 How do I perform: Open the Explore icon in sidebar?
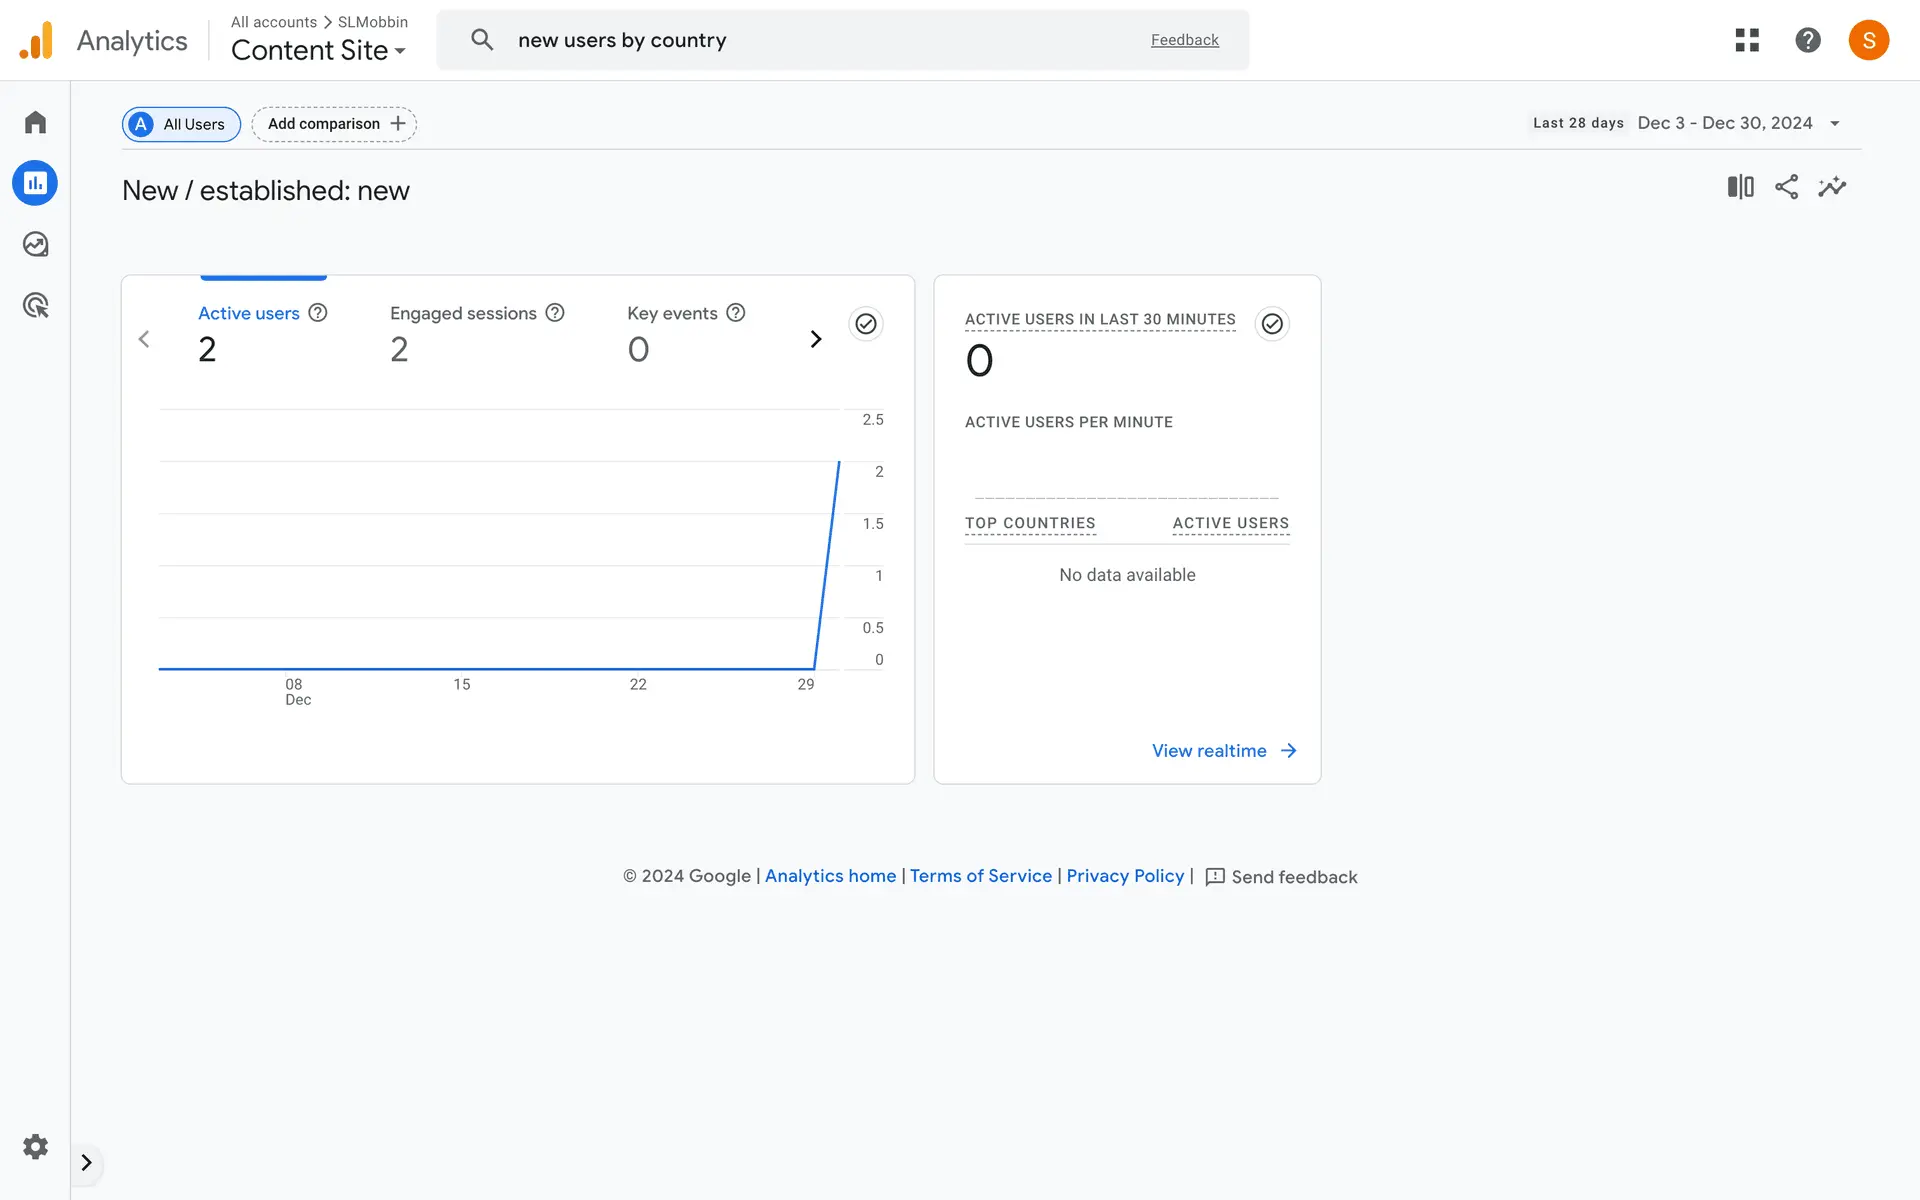[36, 244]
